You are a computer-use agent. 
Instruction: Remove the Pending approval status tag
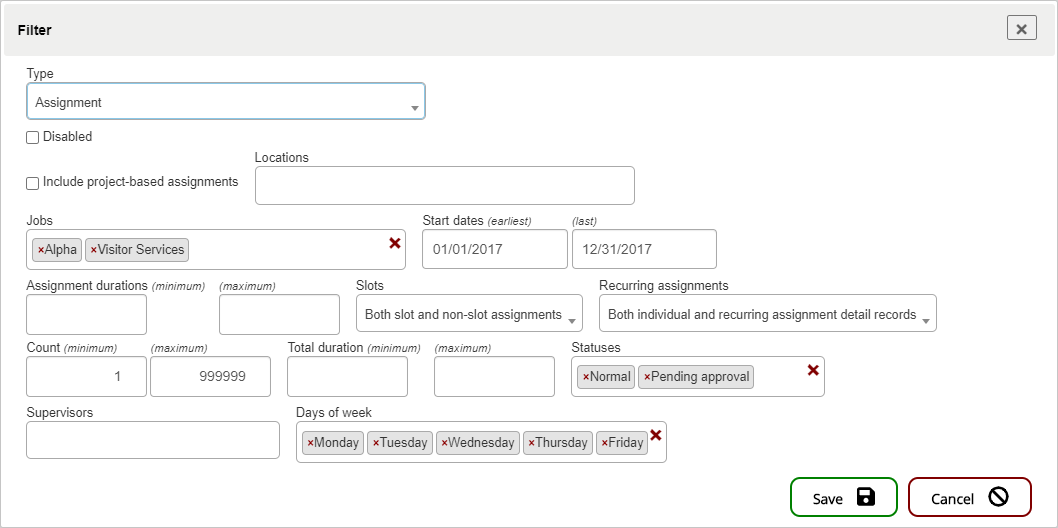[647, 377]
